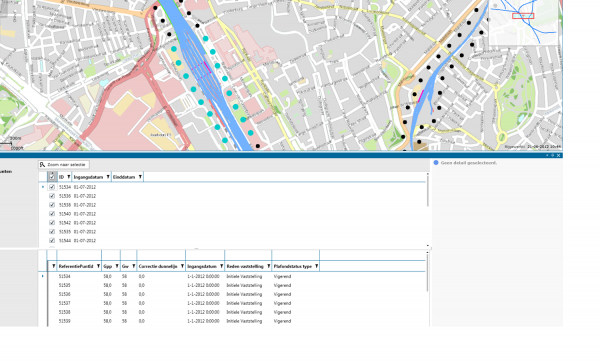
Task: Select the ID cell '51540' in the upper table
Action: (x=65, y=214)
